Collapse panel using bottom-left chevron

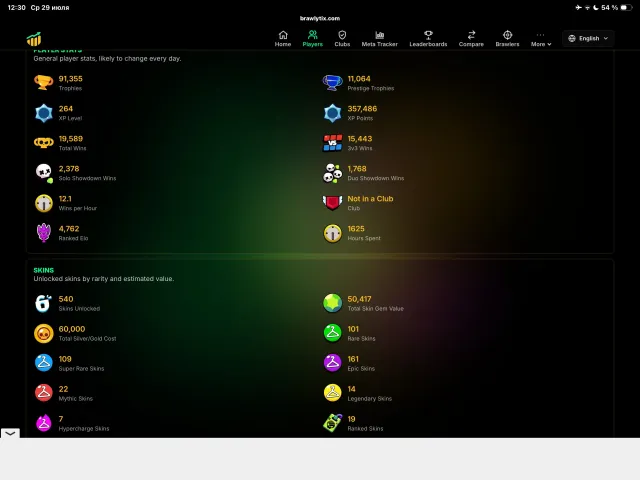(x=10, y=433)
